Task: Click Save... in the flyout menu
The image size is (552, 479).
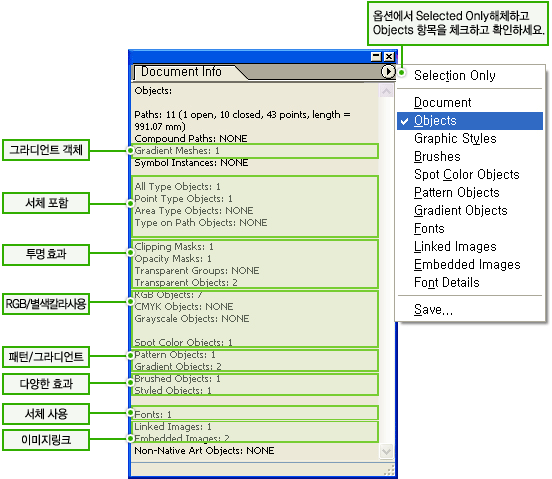Action: (433, 310)
